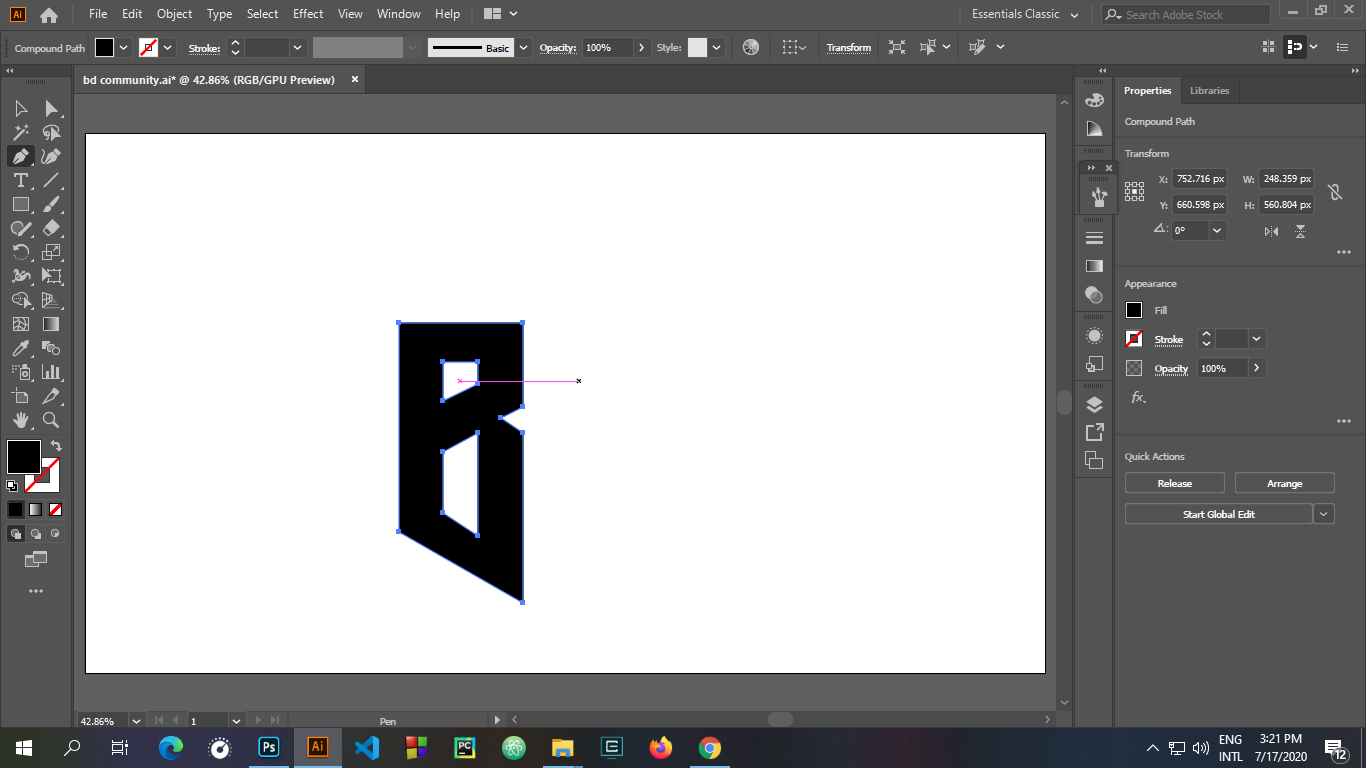Choose the Symbol Sprayer tool
This screenshot has height=768, width=1366.
[20, 372]
